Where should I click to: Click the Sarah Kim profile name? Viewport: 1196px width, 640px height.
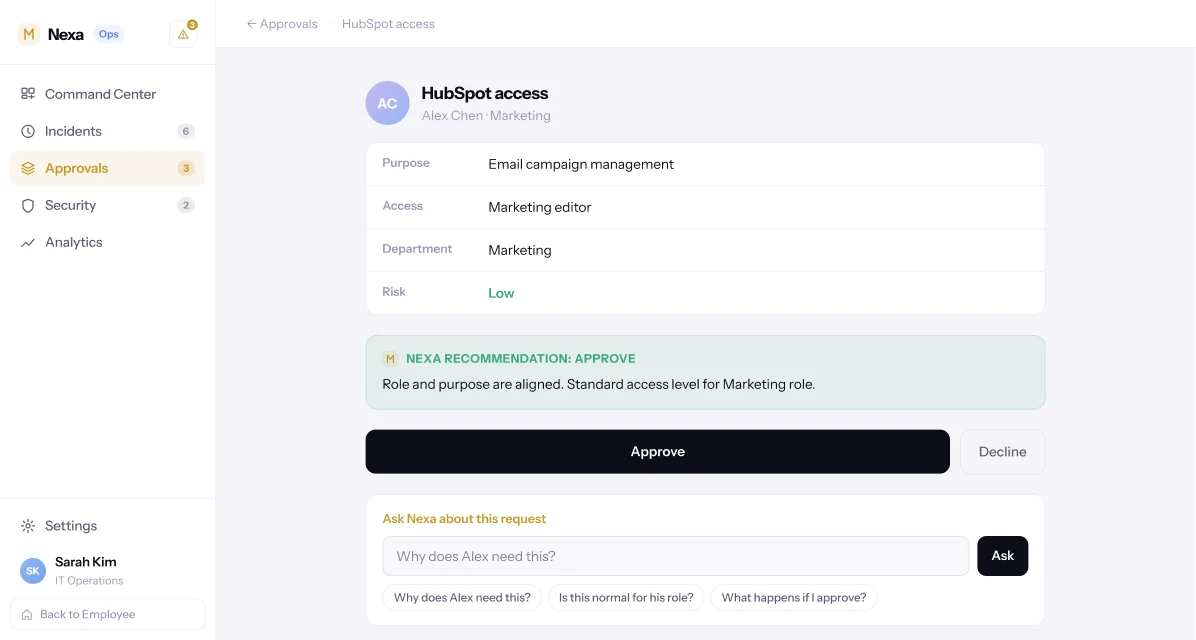pos(85,562)
